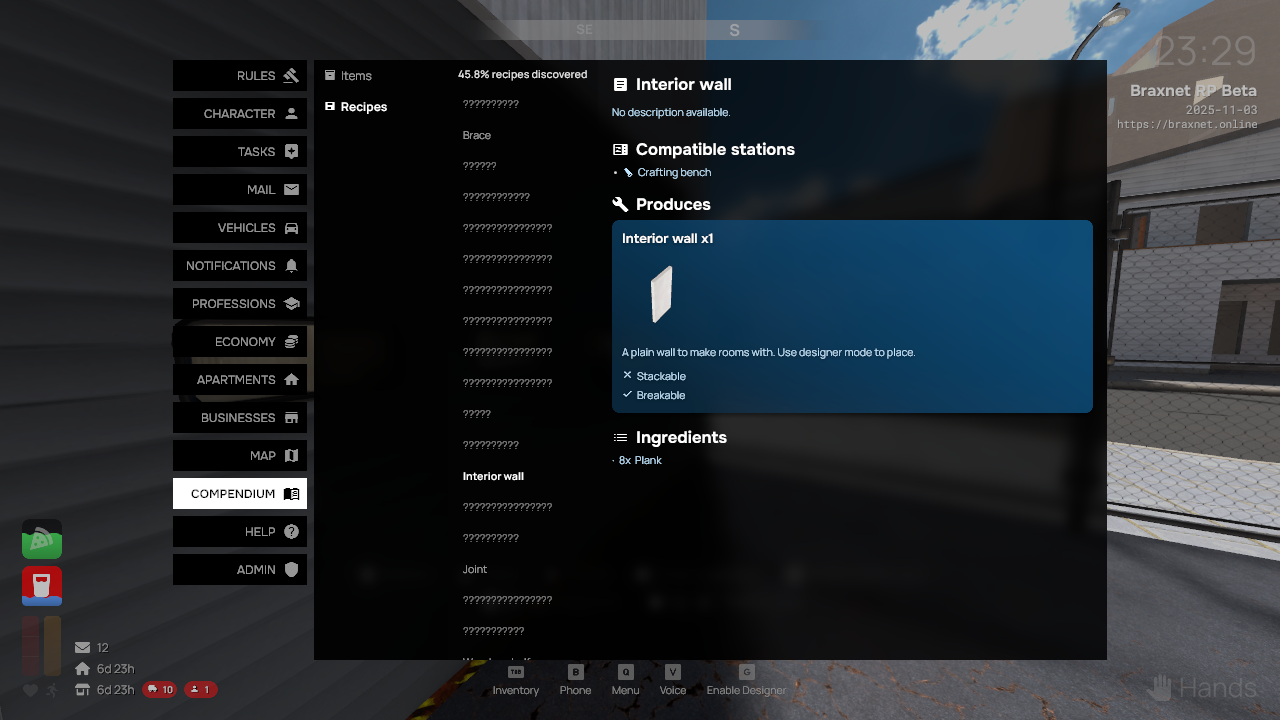This screenshot has height=720, width=1280.
Task: Click the Interior wall item thumbnail
Action: tap(661, 294)
